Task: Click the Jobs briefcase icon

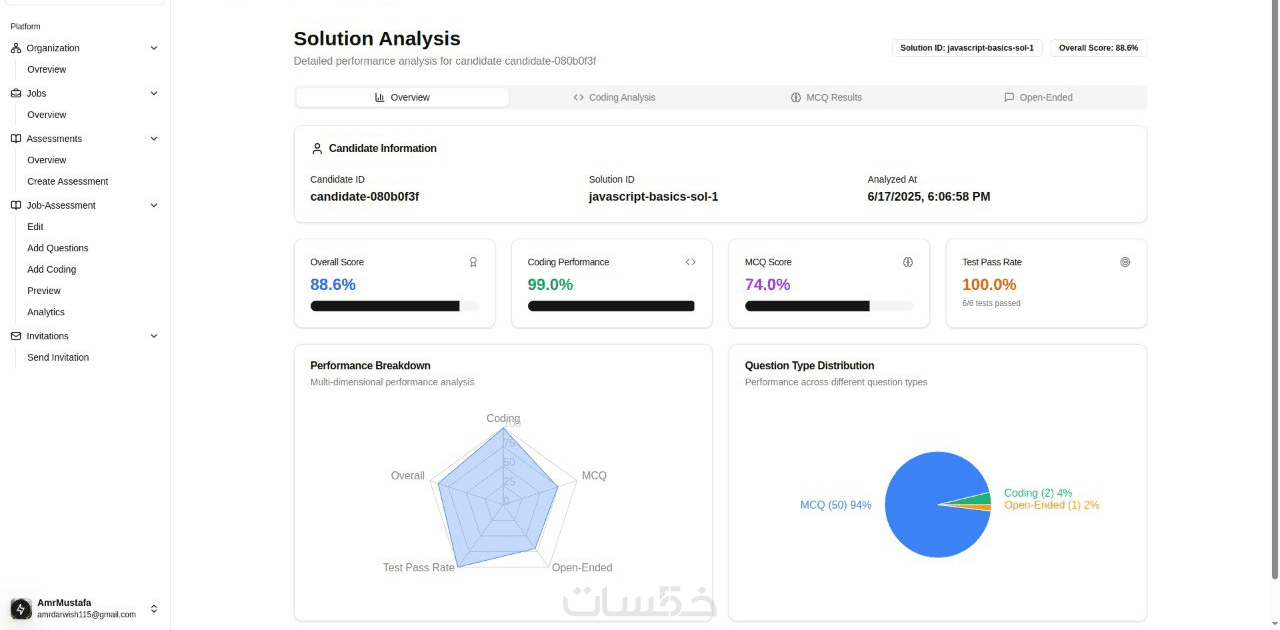Action: click(x=16, y=93)
